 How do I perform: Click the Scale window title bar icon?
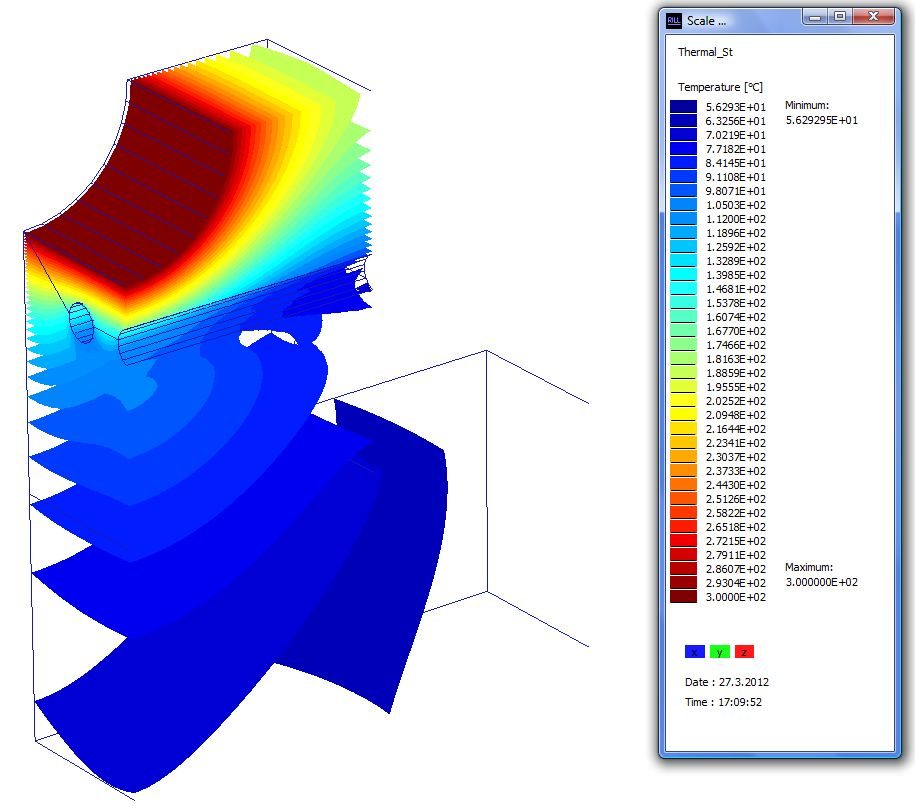(x=674, y=20)
